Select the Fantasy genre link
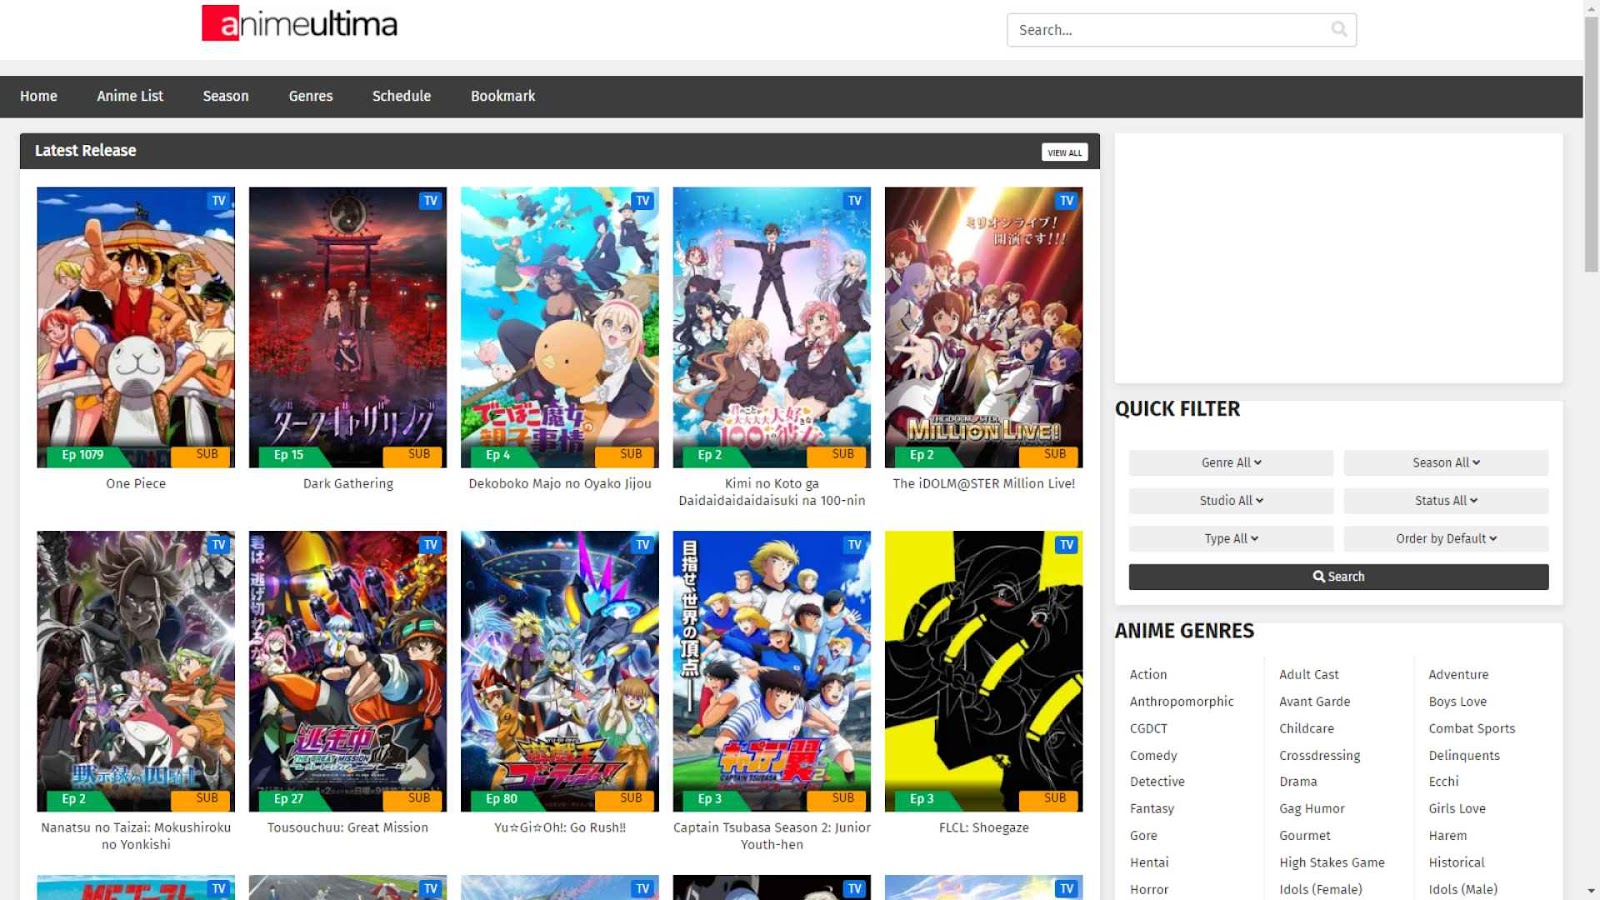The image size is (1600, 900). click(x=1152, y=809)
